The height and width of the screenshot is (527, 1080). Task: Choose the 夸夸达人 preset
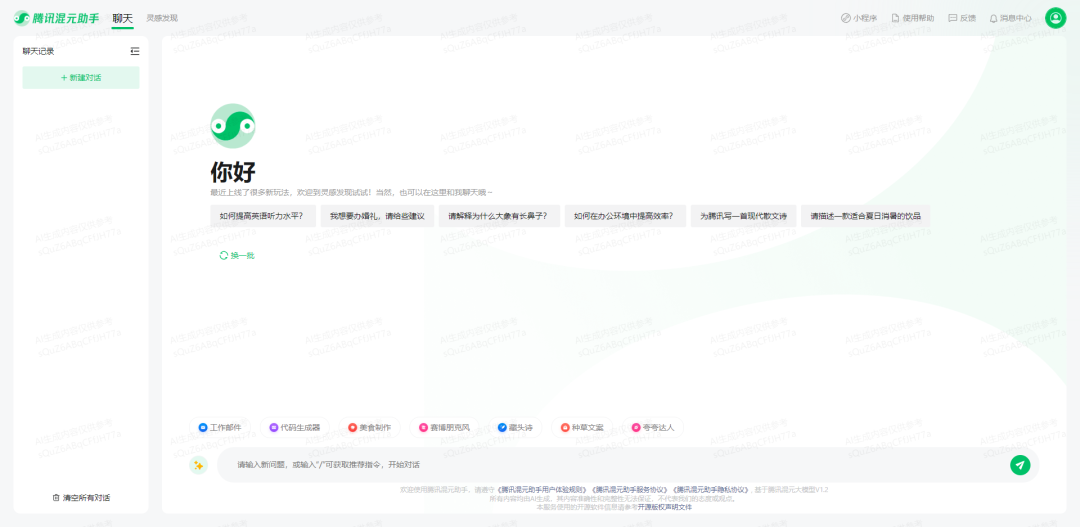click(x=654, y=427)
